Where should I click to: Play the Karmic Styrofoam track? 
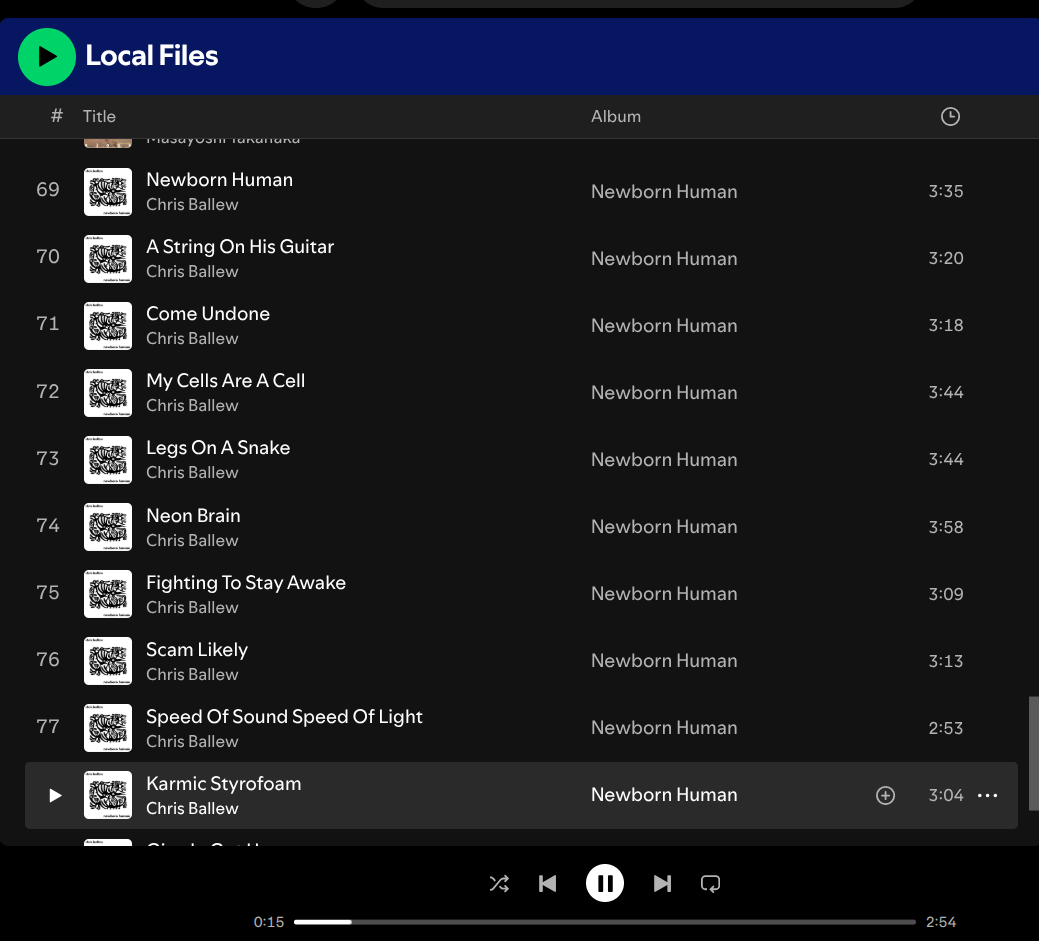[55, 795]
